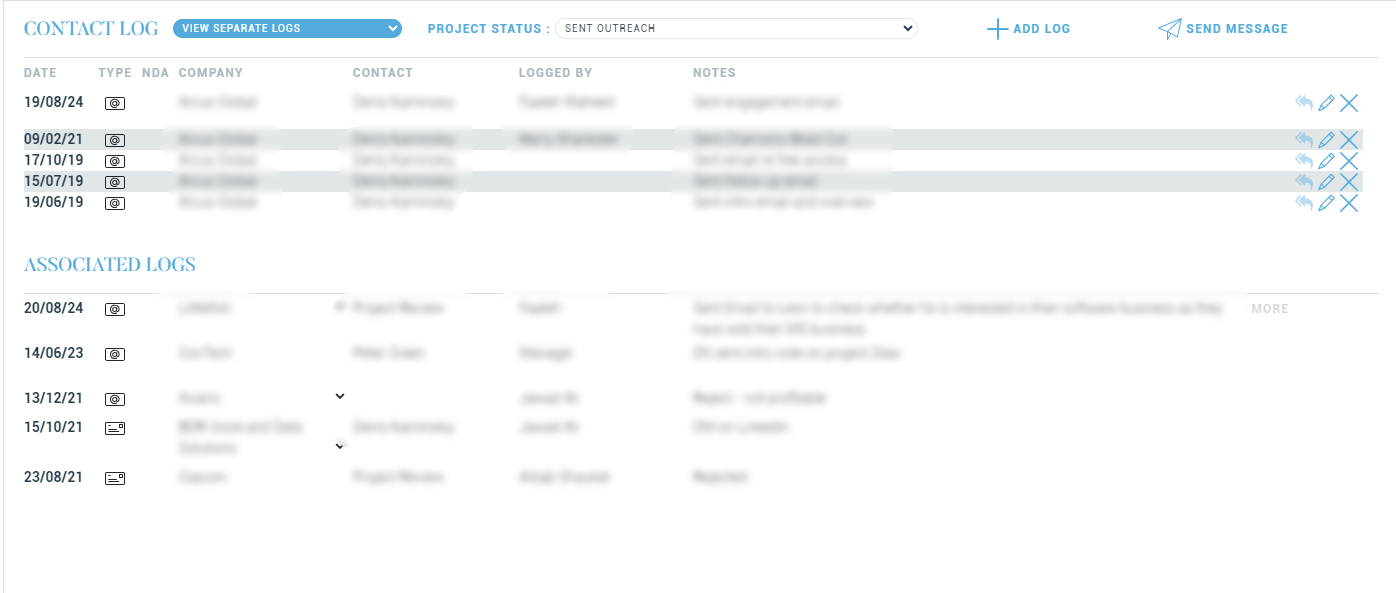Delete the 09/02/21 log entry
This screenshot has width=1396, height=593.
[1349, 140]
